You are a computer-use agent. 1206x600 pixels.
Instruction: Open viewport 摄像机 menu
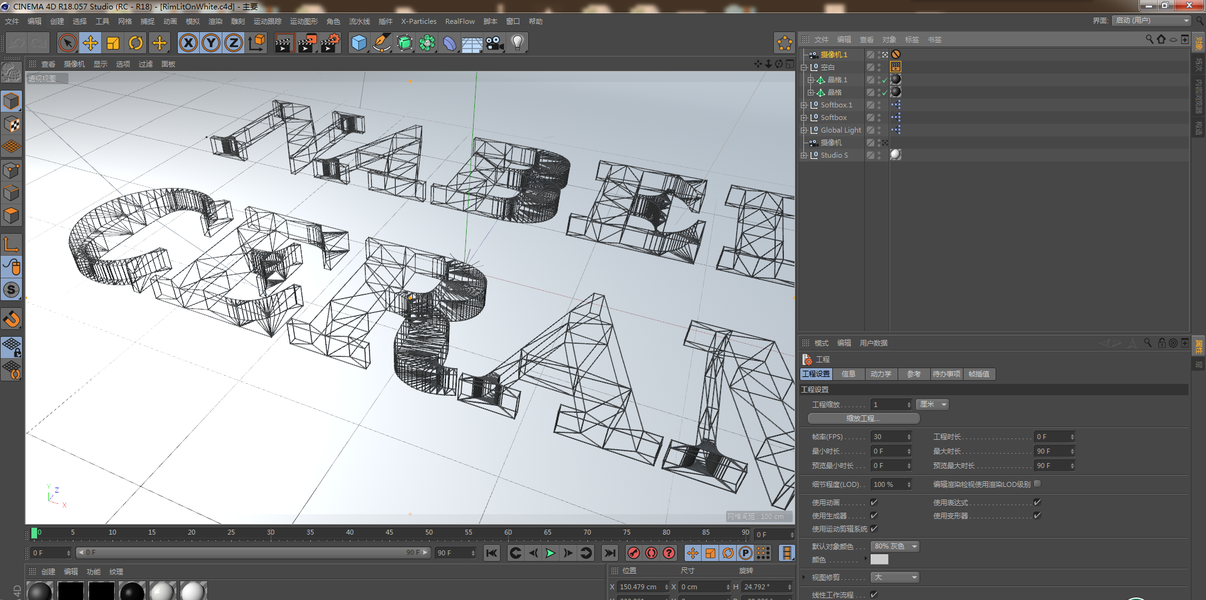point(74,64)
